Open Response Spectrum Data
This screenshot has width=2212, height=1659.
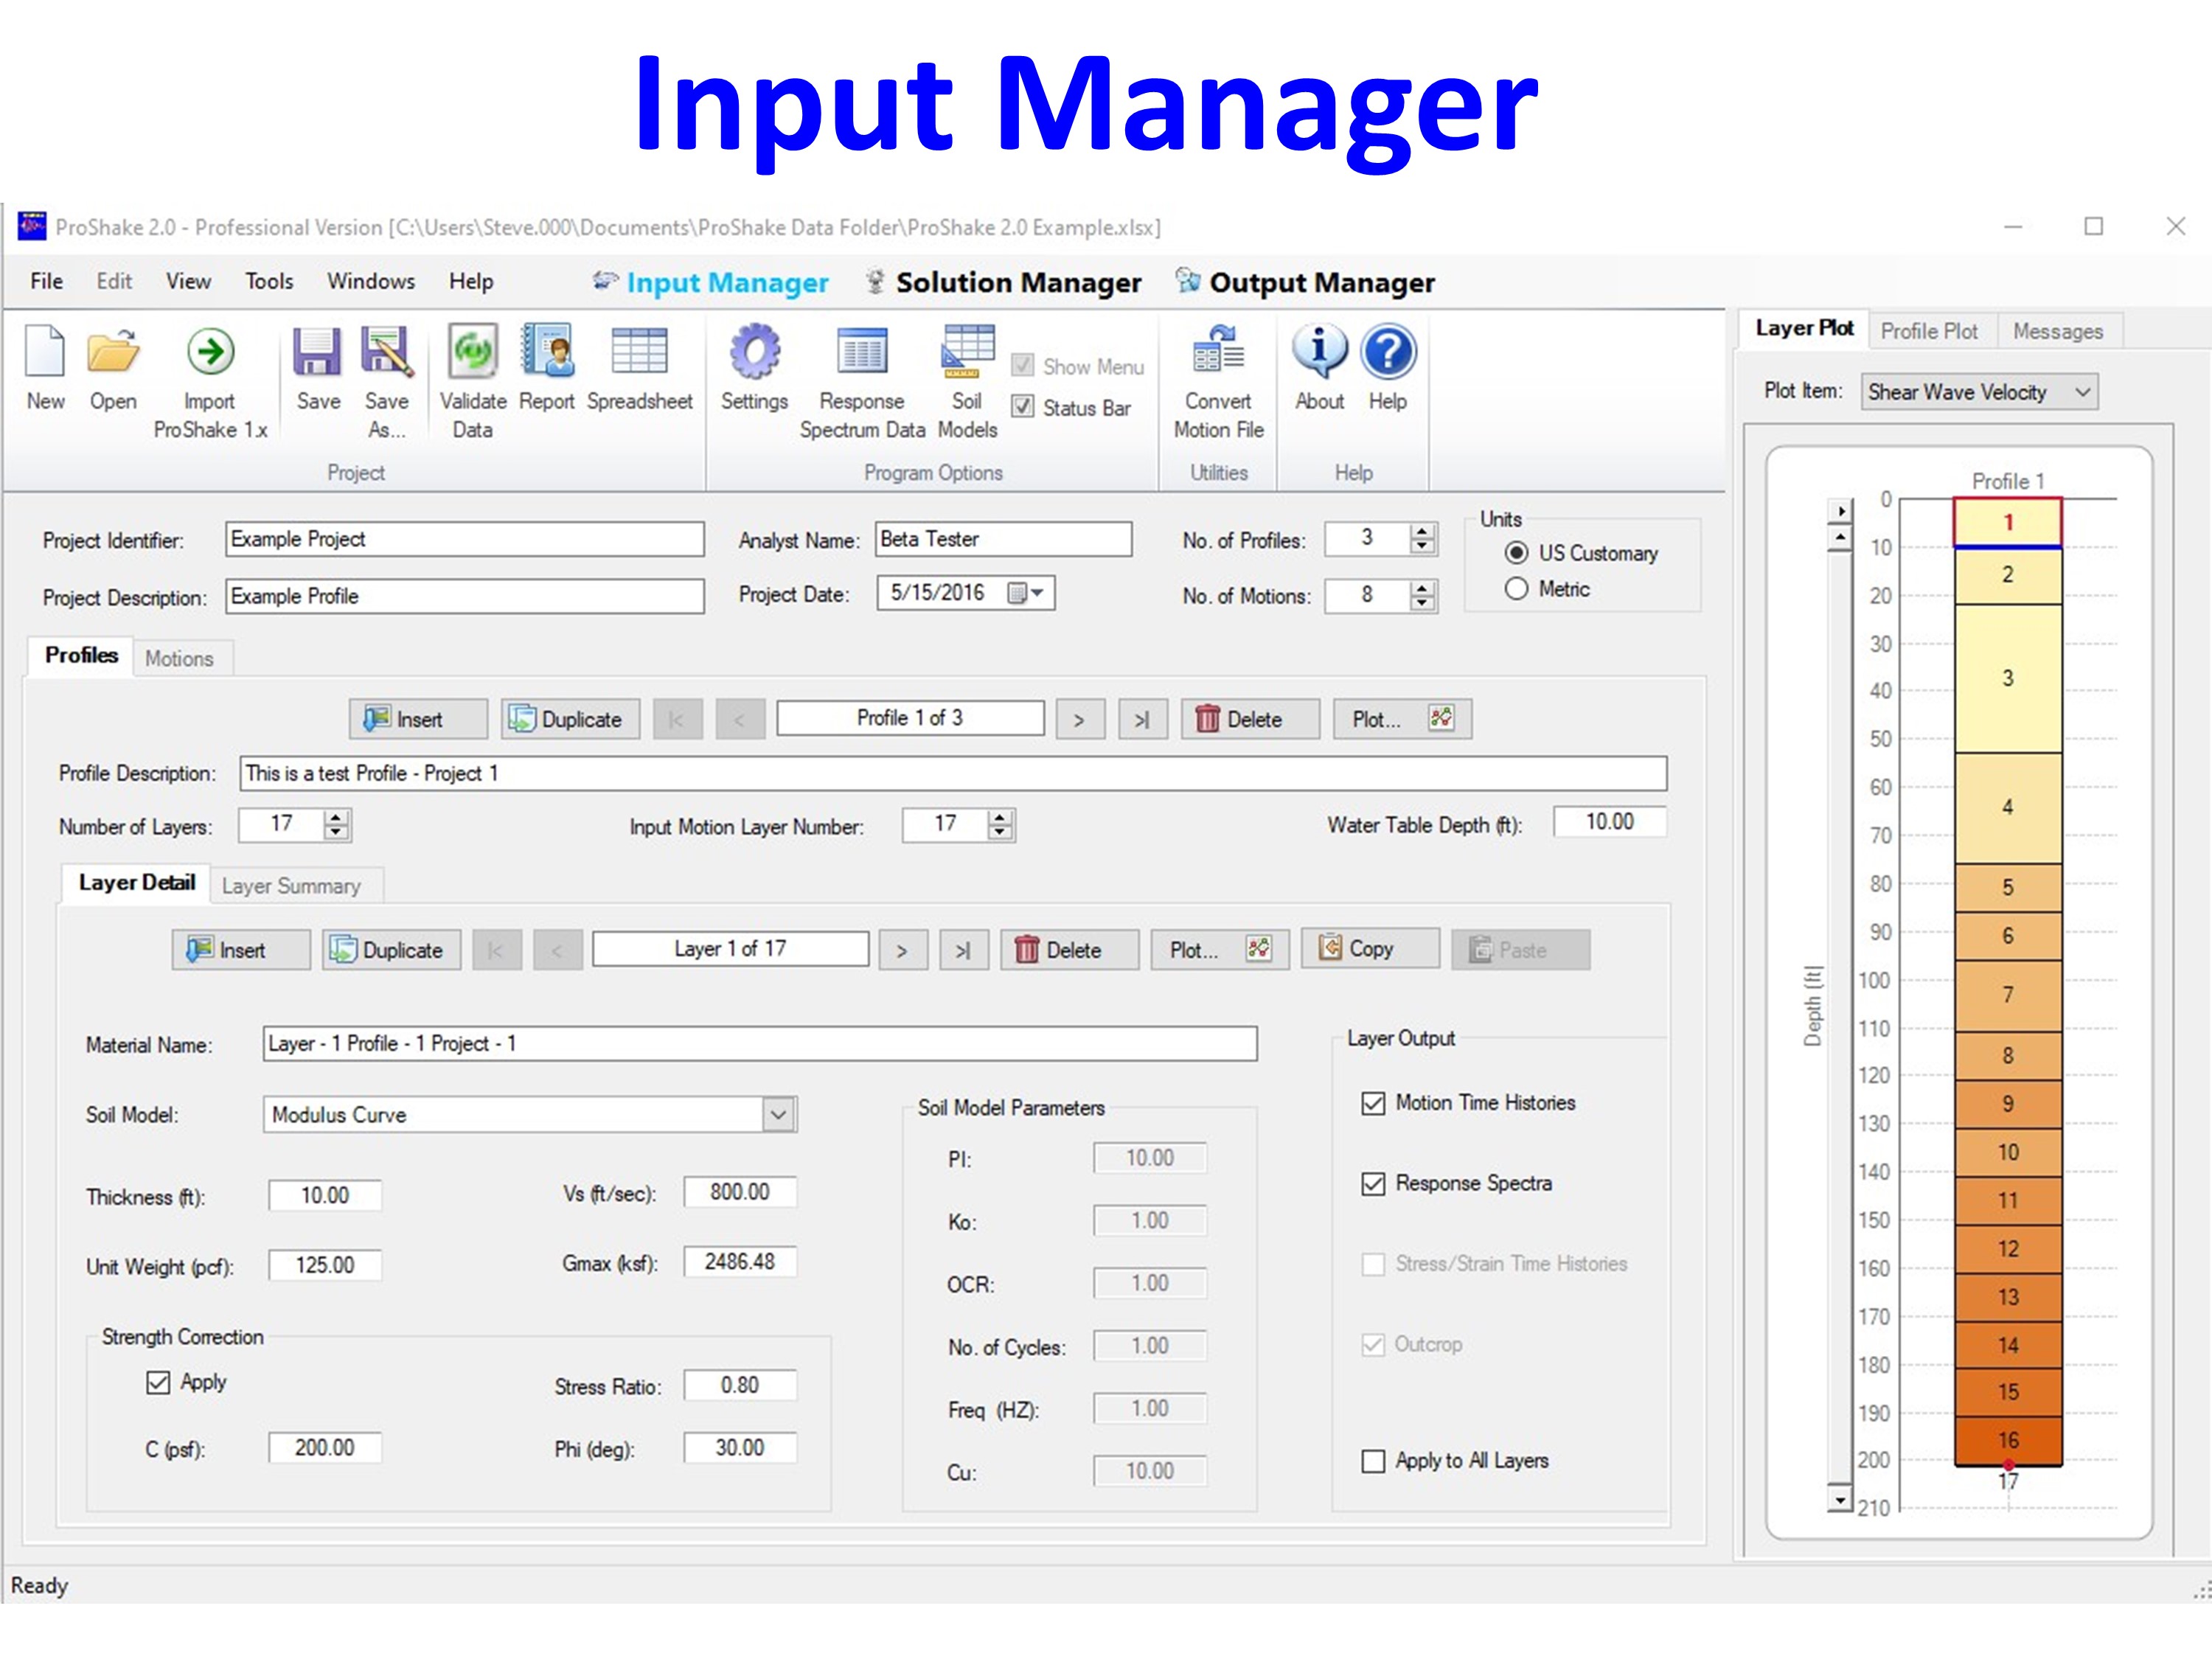point(862,381)
